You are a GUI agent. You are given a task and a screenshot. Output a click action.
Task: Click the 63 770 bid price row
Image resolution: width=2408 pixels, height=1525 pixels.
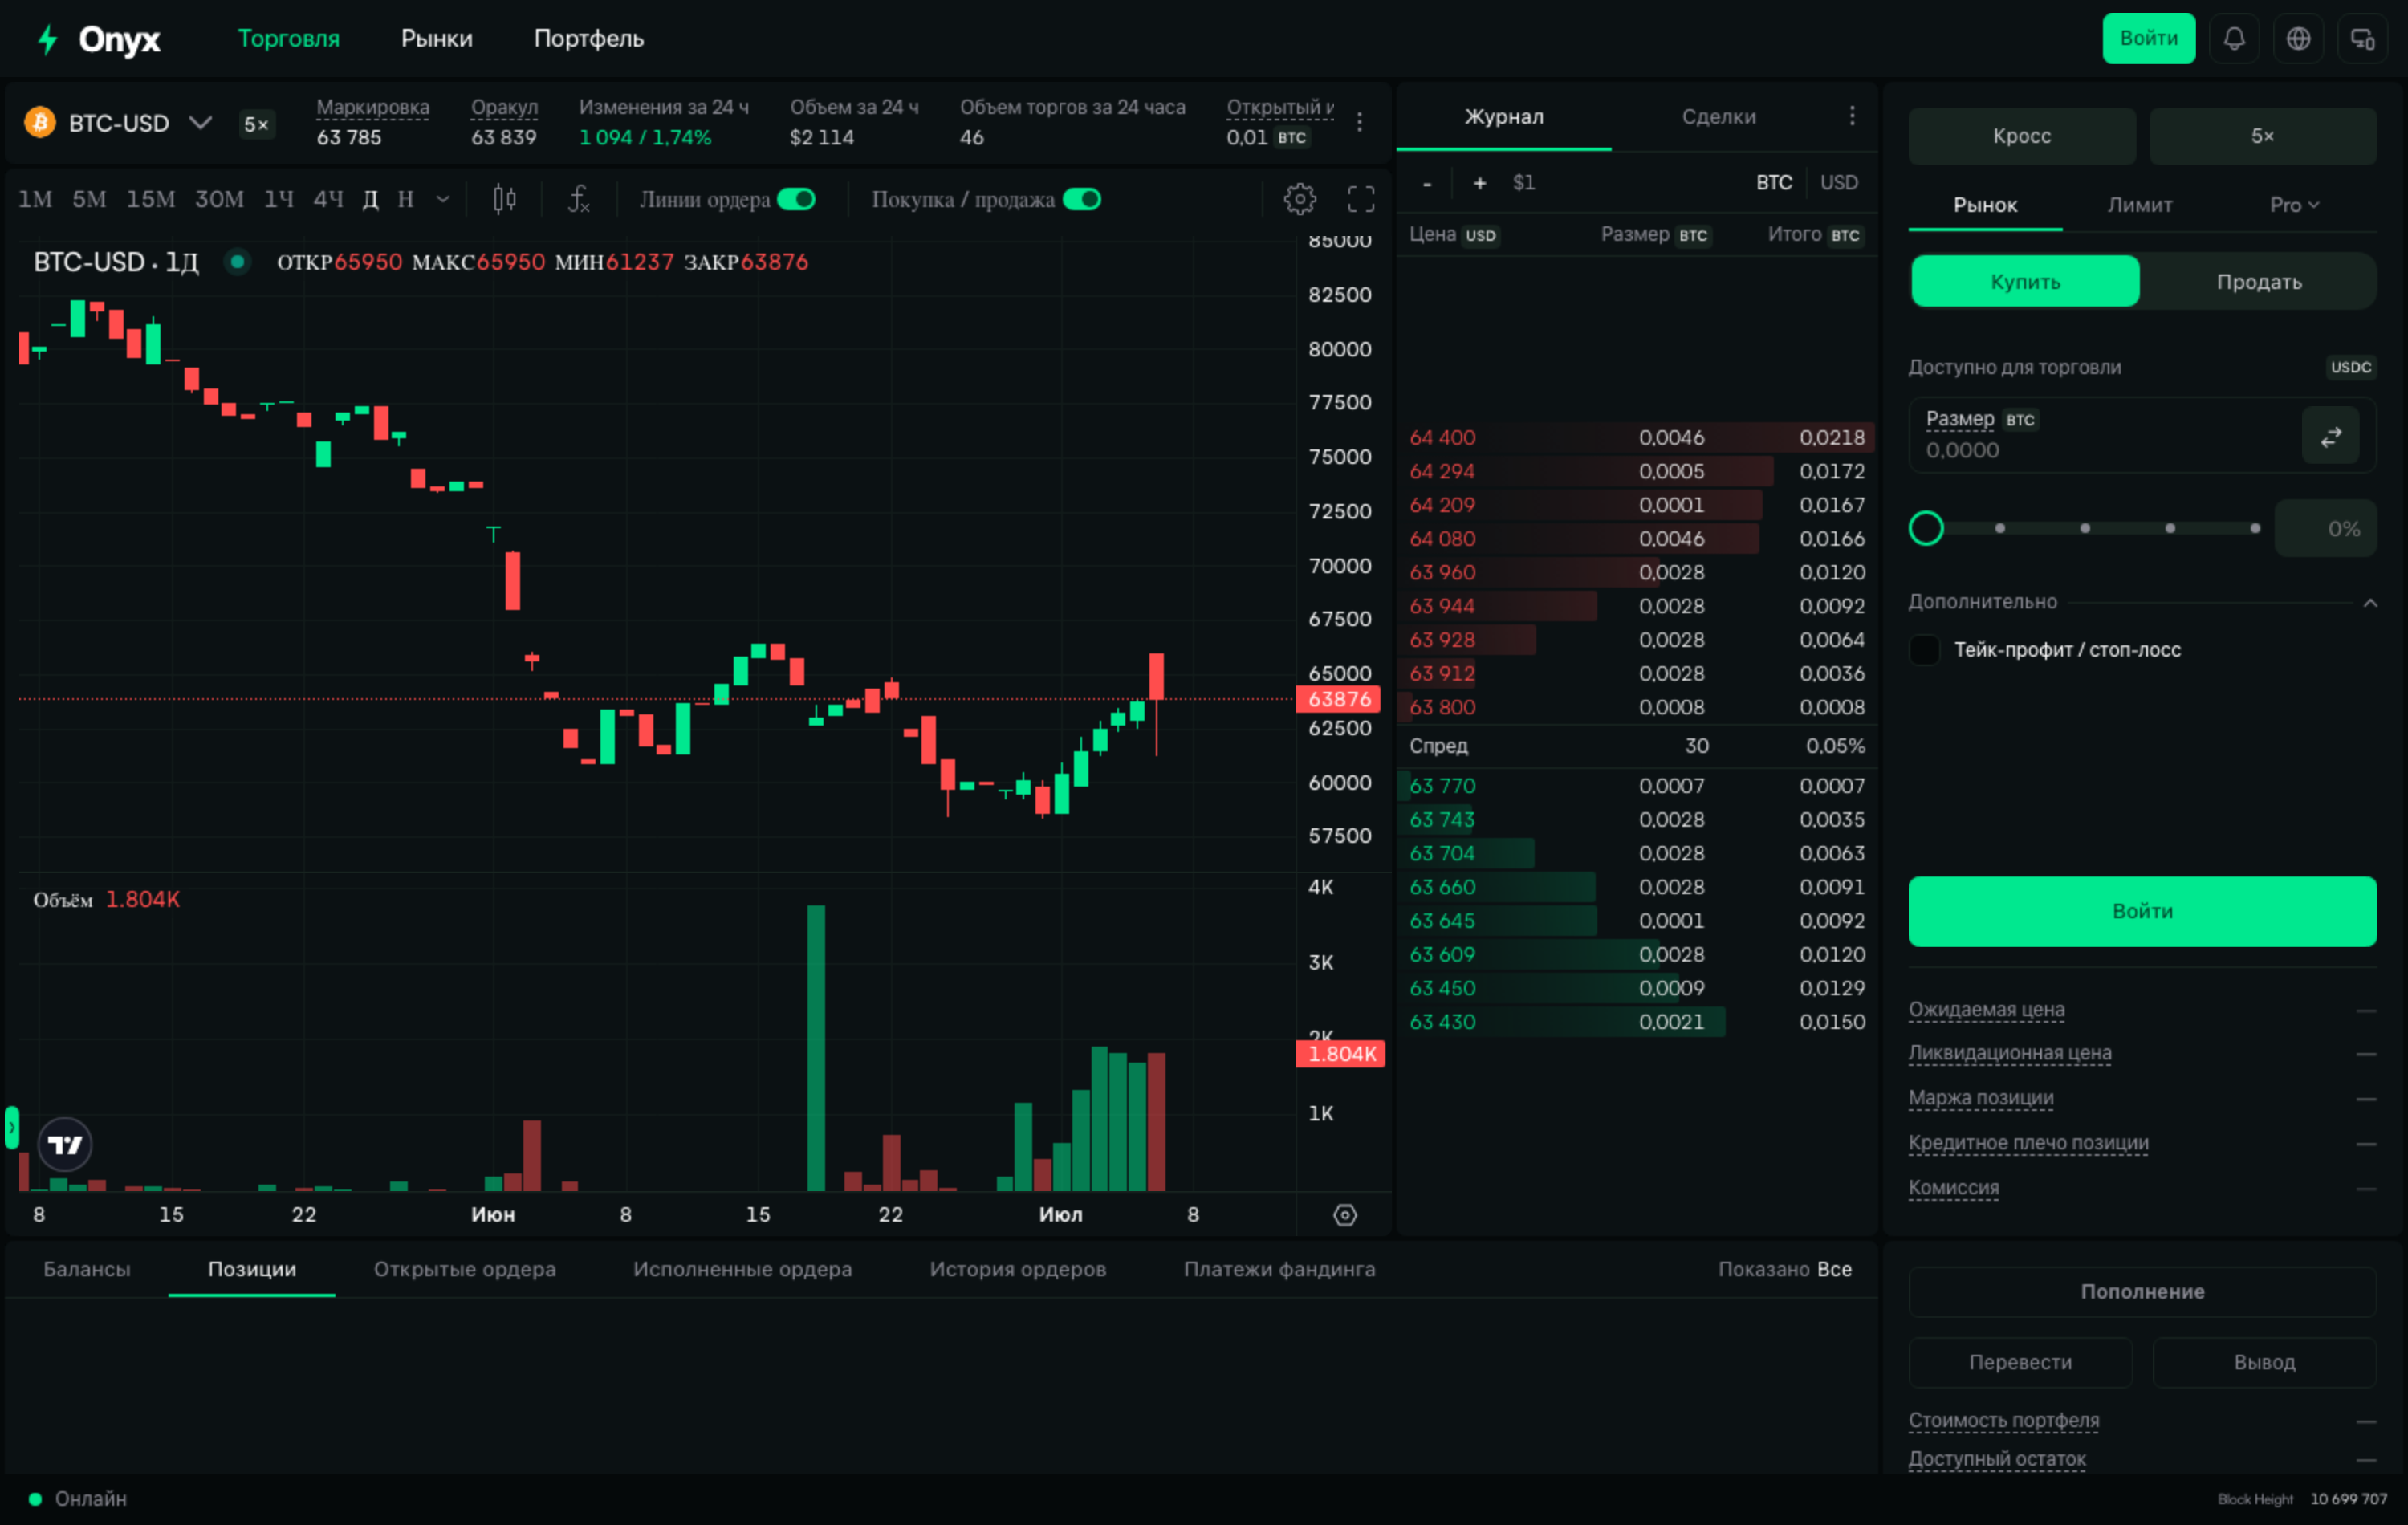[x=1636, y=786]
